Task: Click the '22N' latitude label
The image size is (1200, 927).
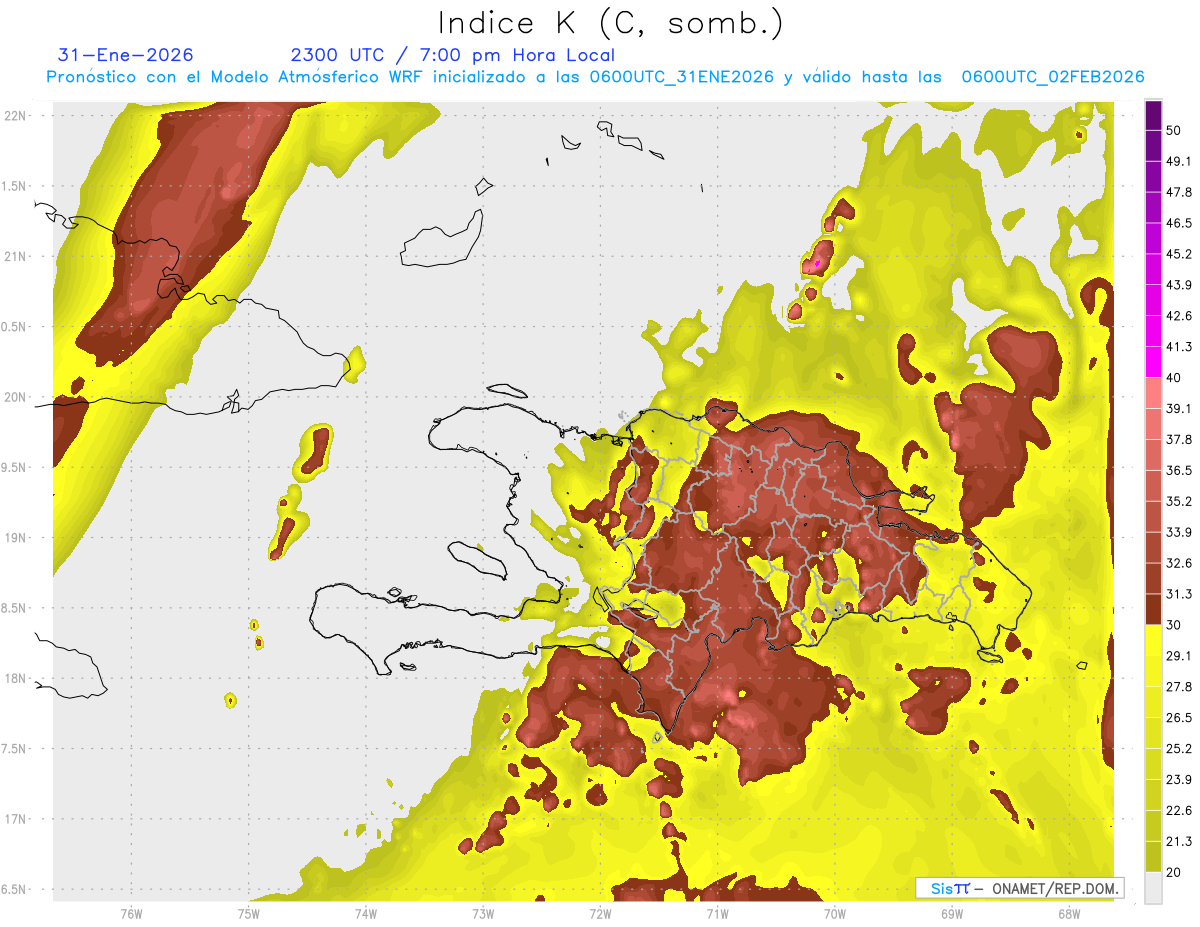Action: (x=17, y=115)
